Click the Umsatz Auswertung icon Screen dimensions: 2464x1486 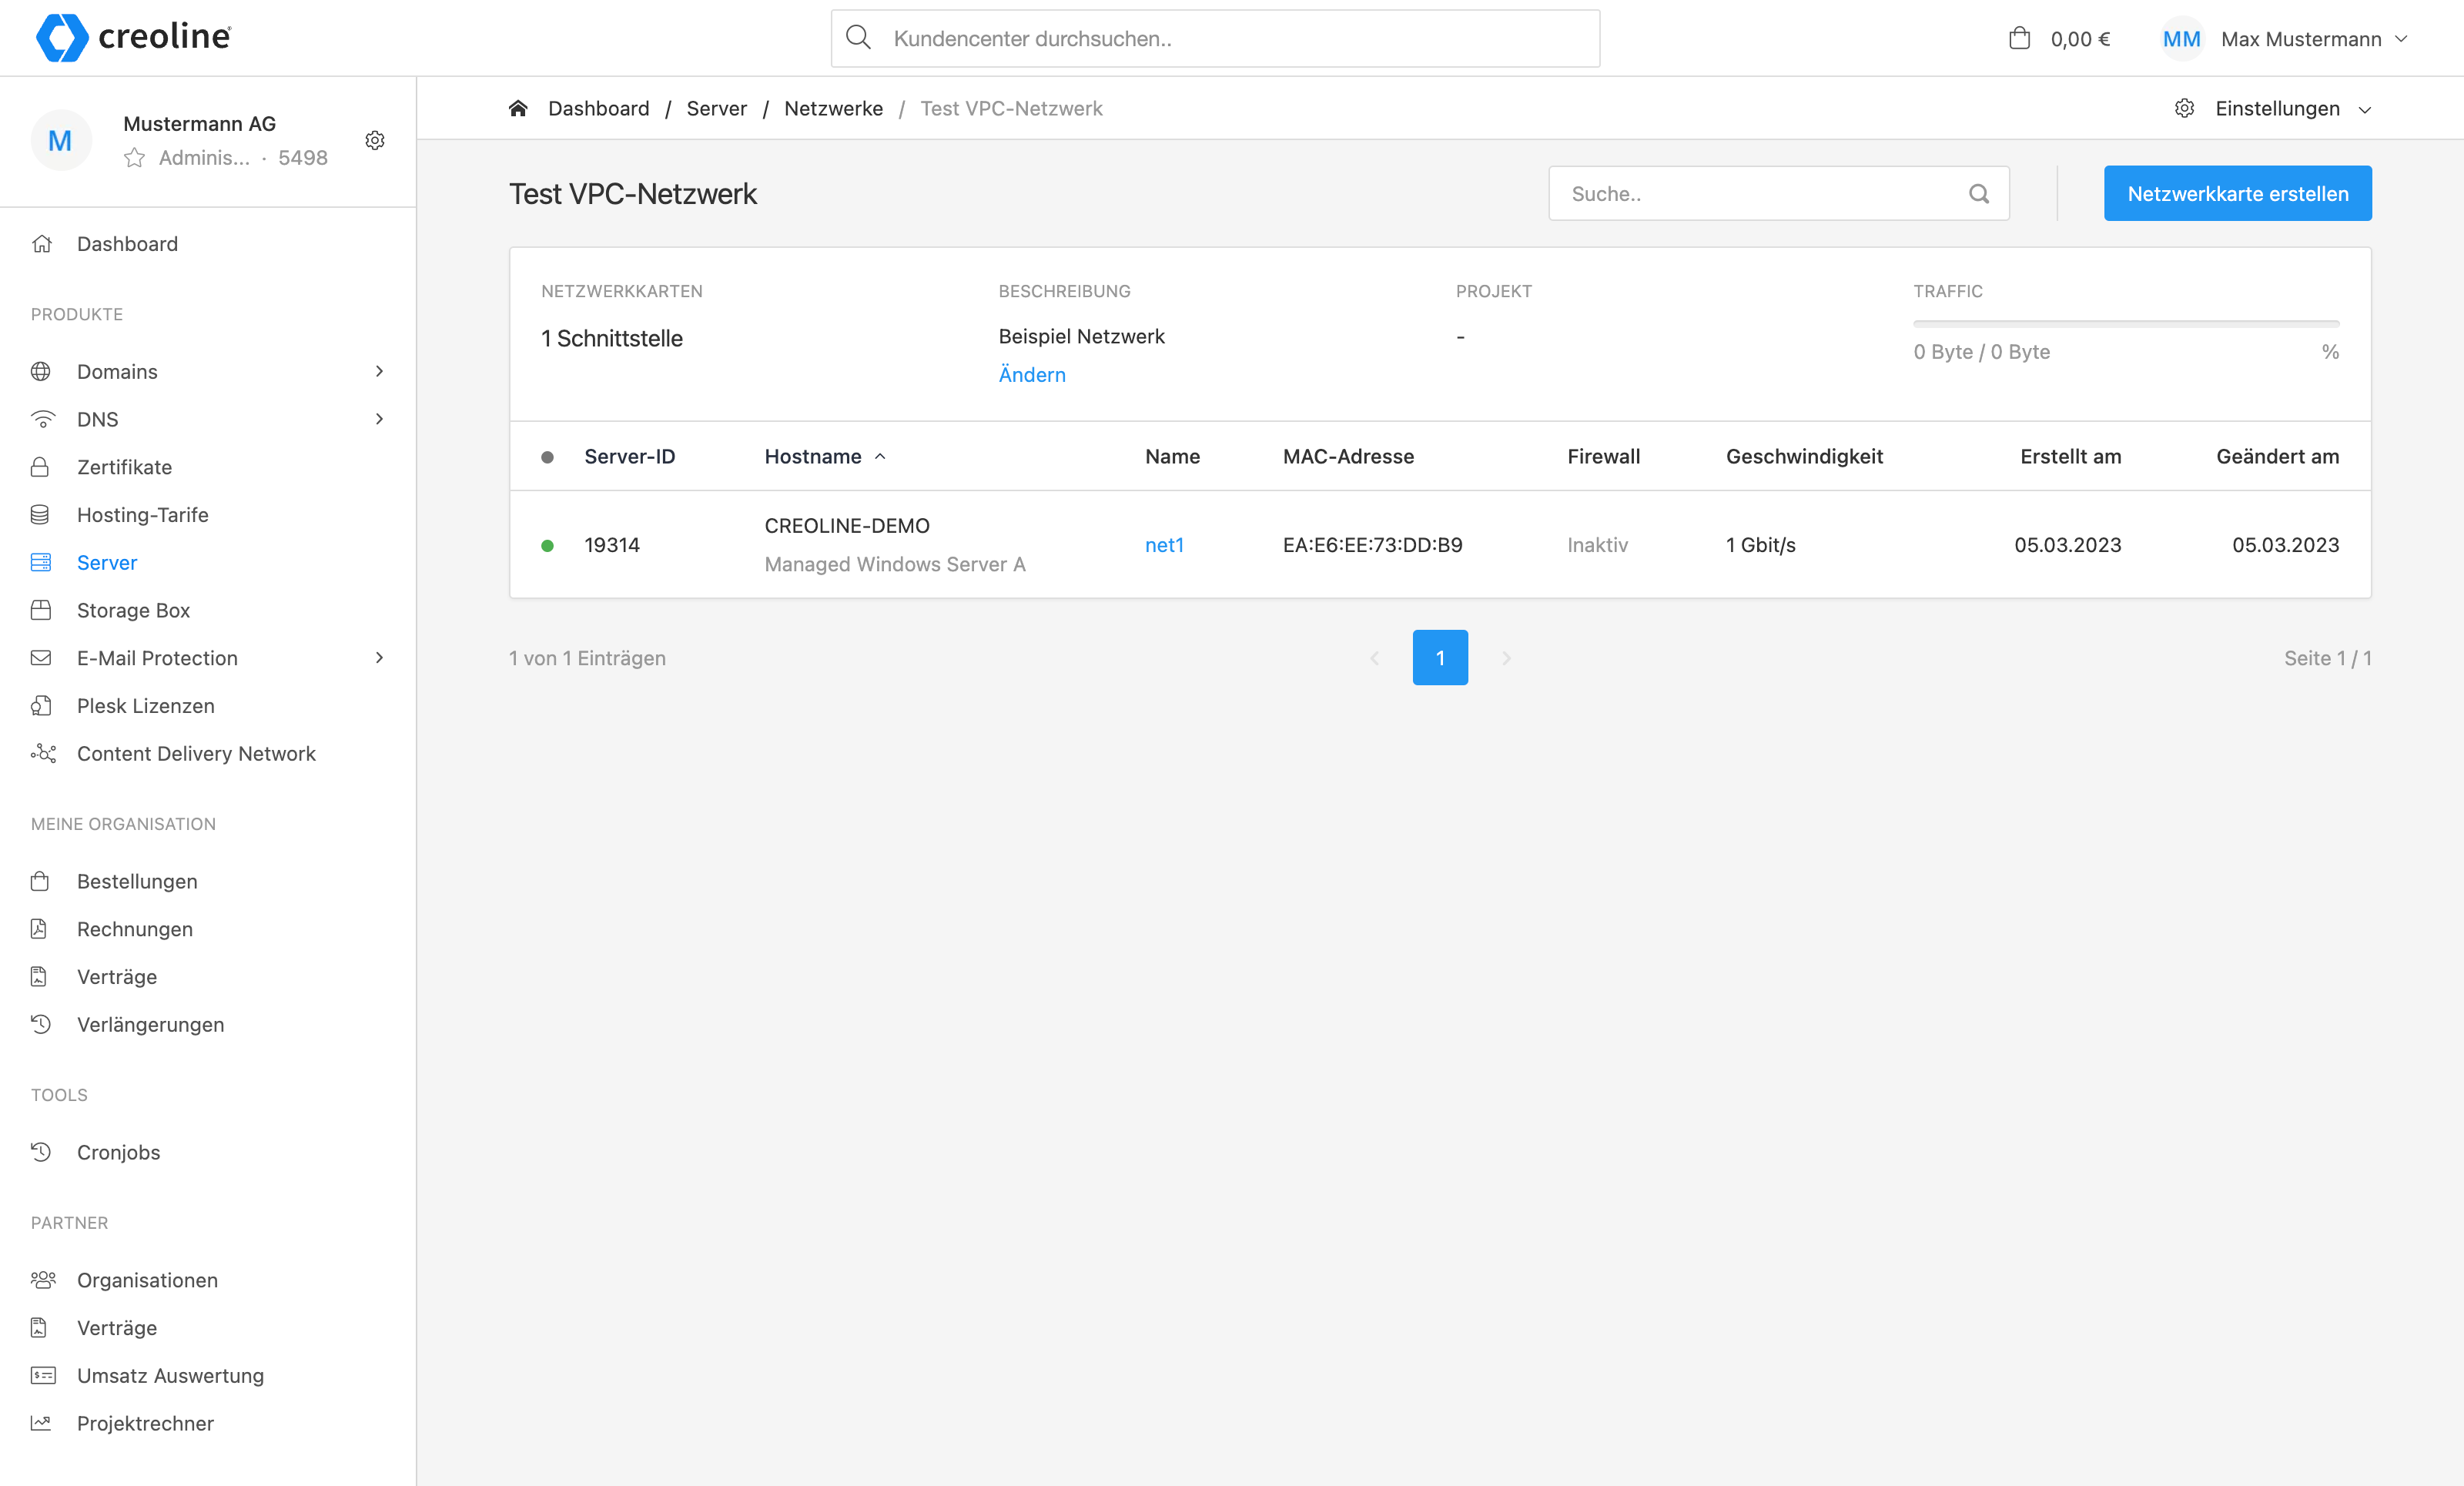43,1375
